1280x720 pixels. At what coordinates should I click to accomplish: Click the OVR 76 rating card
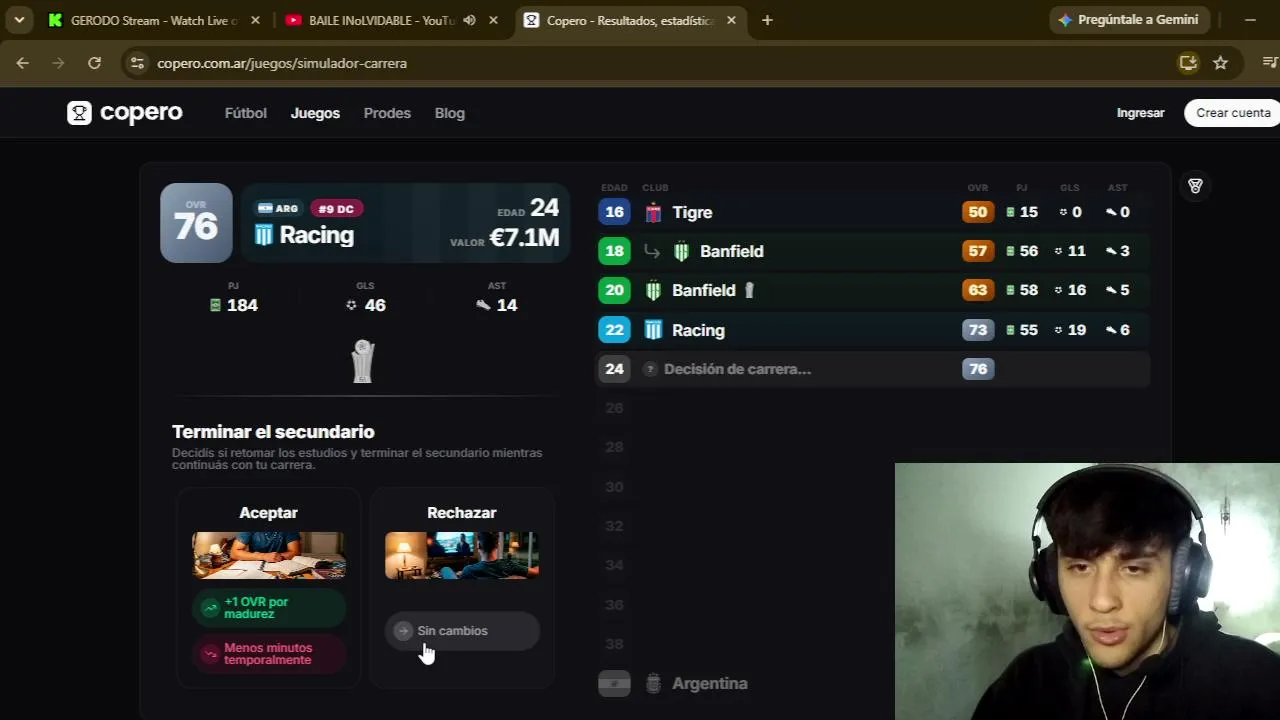click(196, 223)
